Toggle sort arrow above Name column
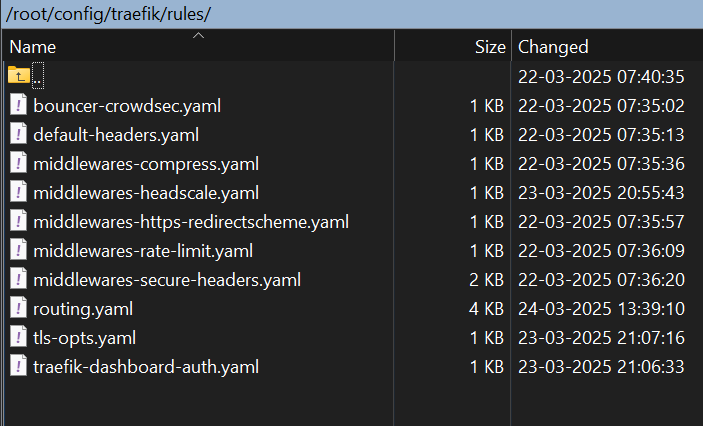Image resolution: width=703 pixels, height=426 pixels. 198,35
